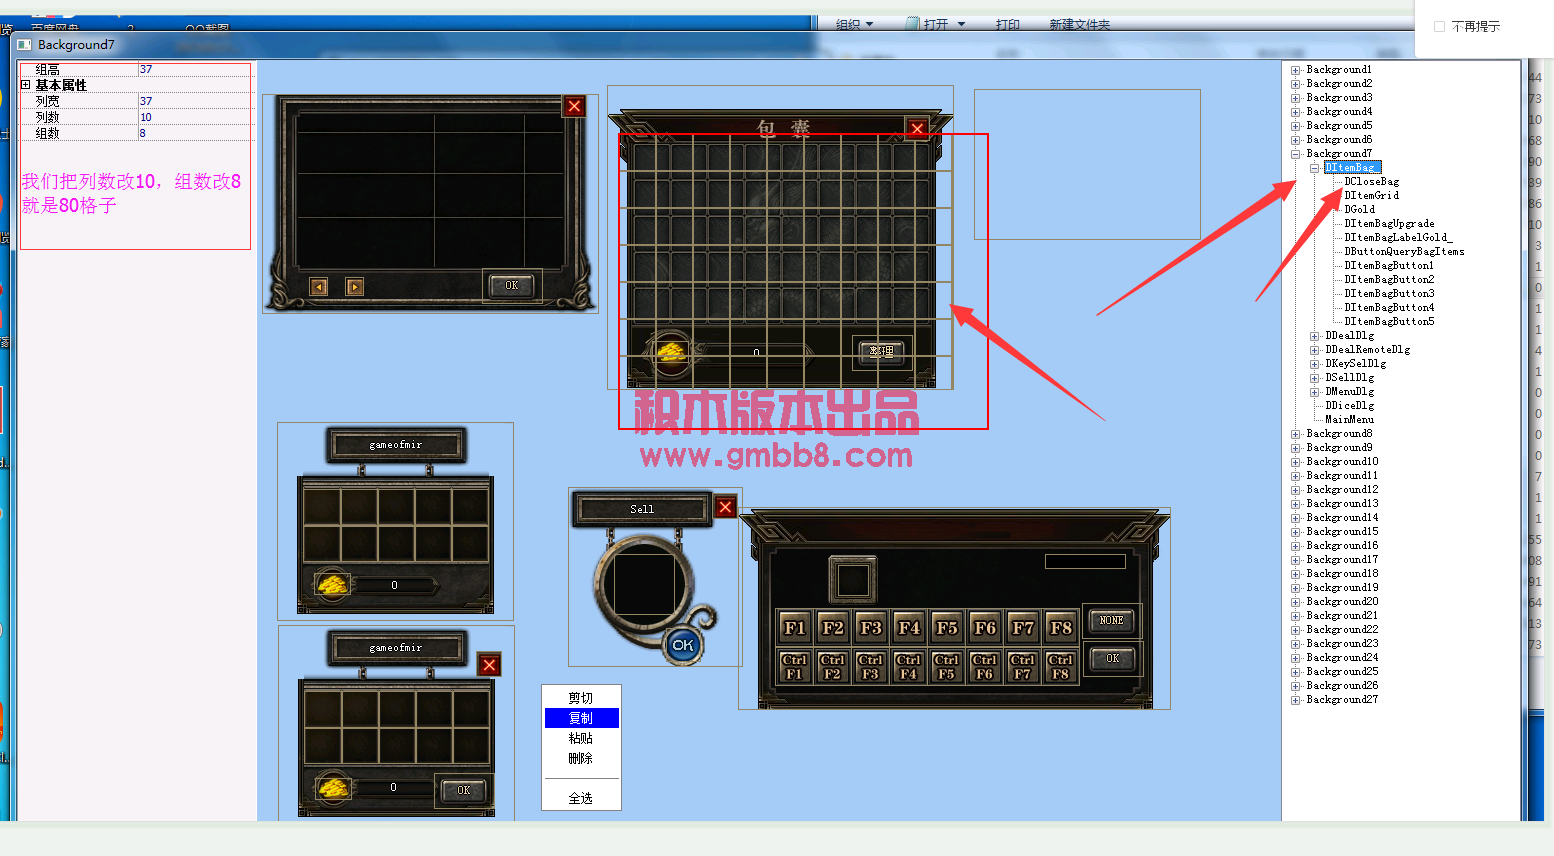Tick the 不再提示 checkbox
Viewport: 1554px width, 856px height.
click(1440, 27)
